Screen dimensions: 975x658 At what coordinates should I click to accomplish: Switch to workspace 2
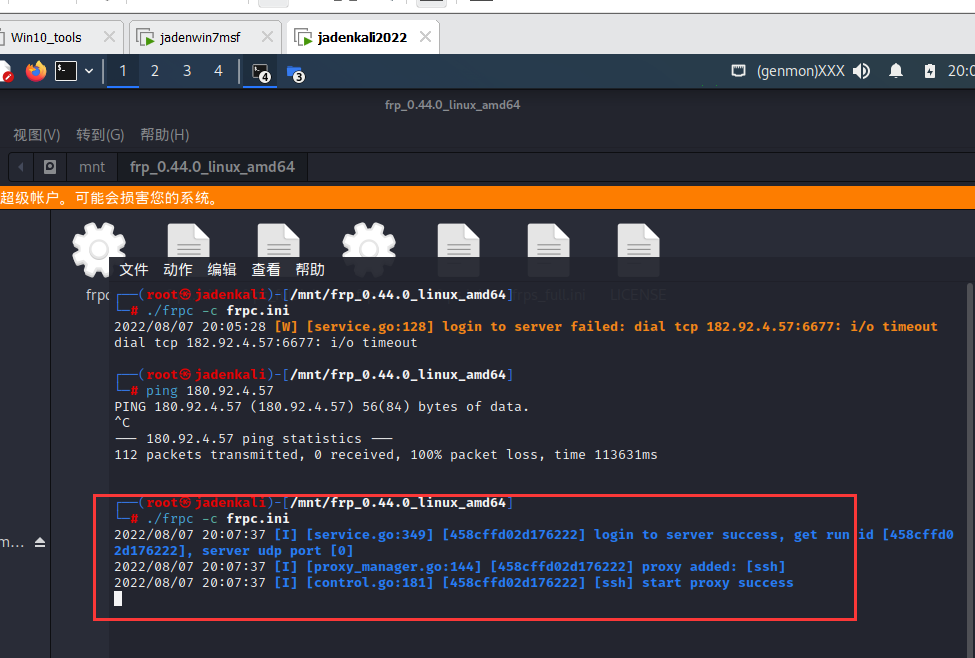coord(155,71)
